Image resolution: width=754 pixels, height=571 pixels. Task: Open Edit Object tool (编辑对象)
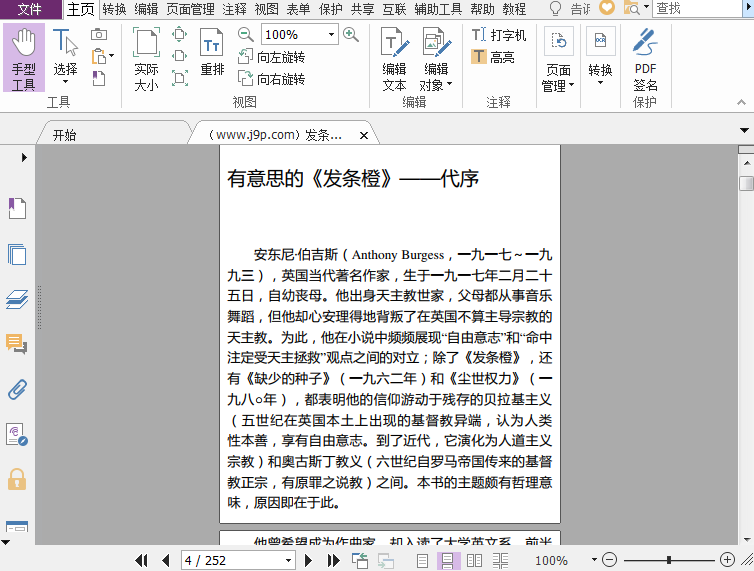point(436,59)
